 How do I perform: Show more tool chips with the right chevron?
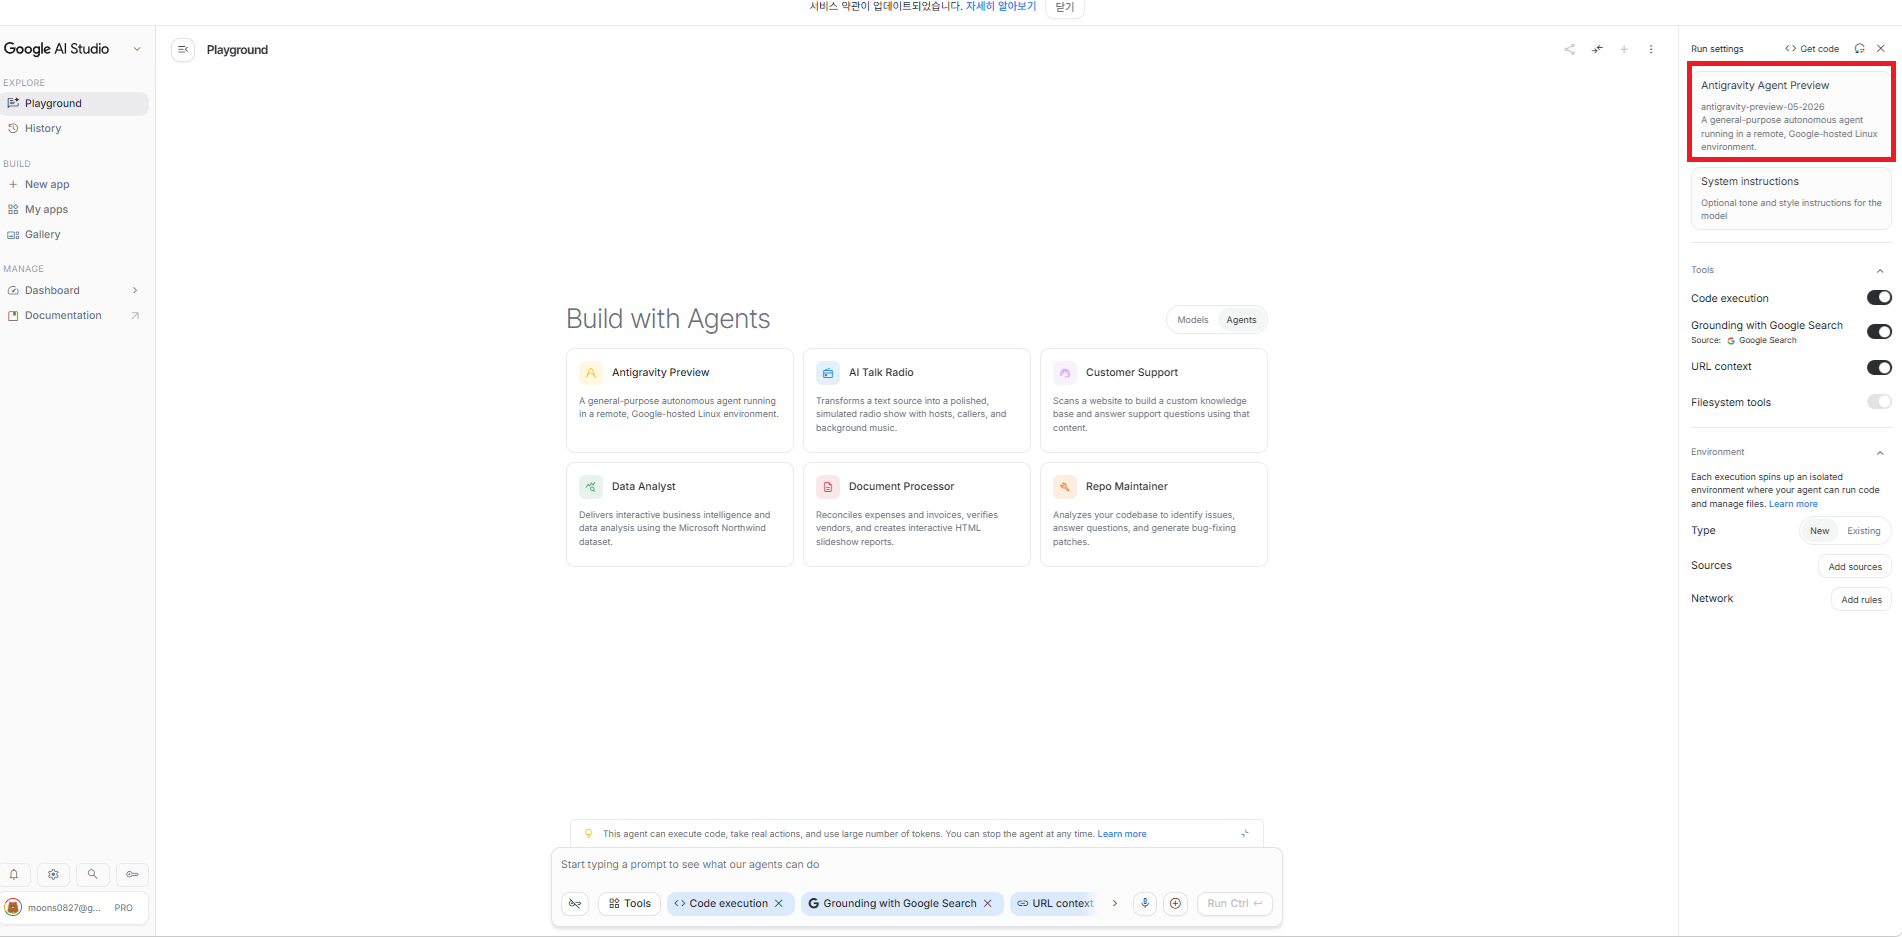[x=1115, y=903]
